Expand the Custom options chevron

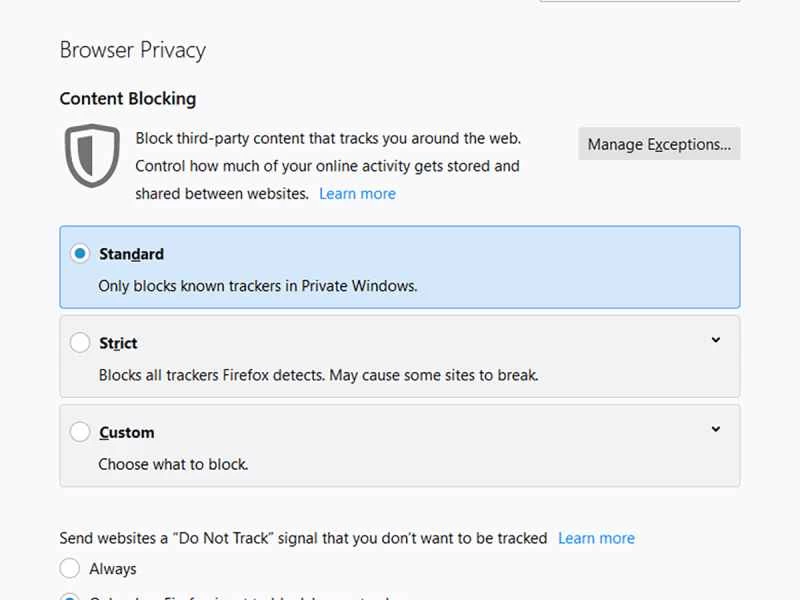(715, 429)
